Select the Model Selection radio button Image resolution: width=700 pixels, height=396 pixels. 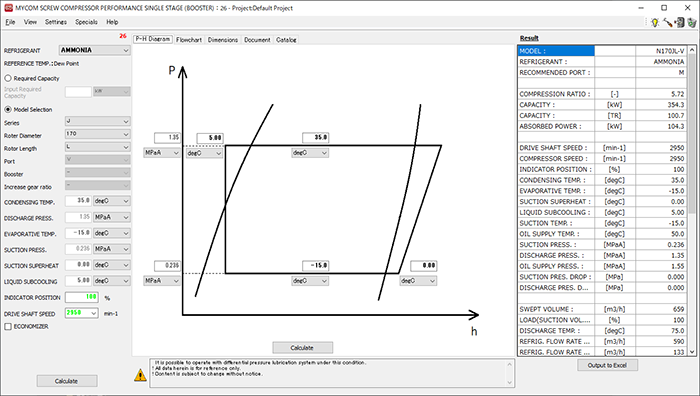8,109
